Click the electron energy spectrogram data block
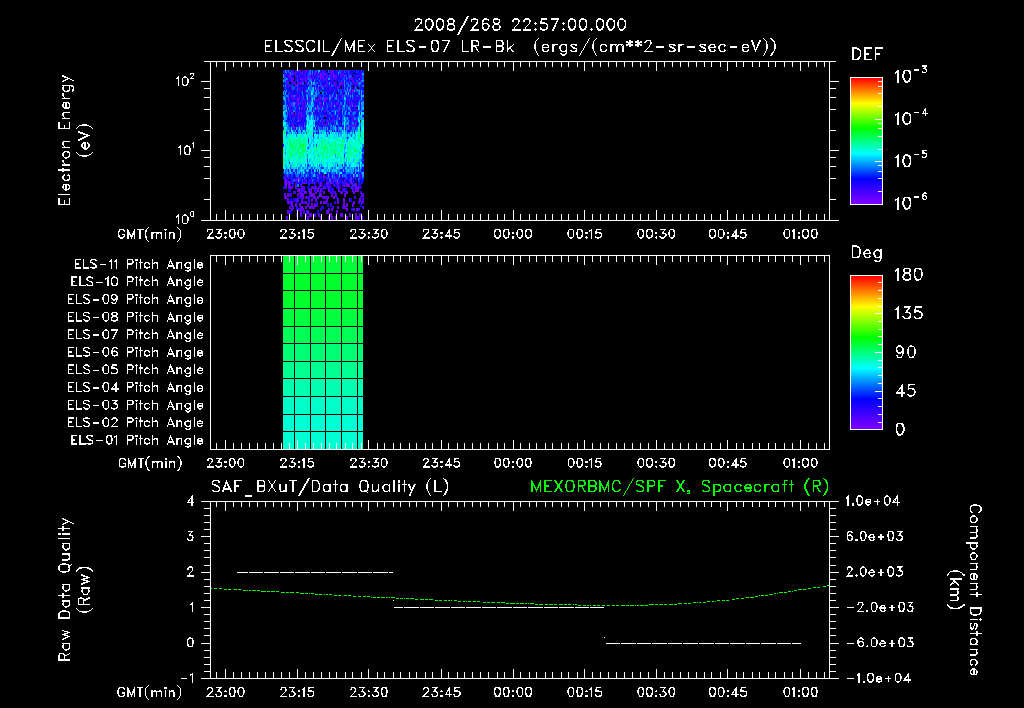The image size is (1024, 708). 323,144
